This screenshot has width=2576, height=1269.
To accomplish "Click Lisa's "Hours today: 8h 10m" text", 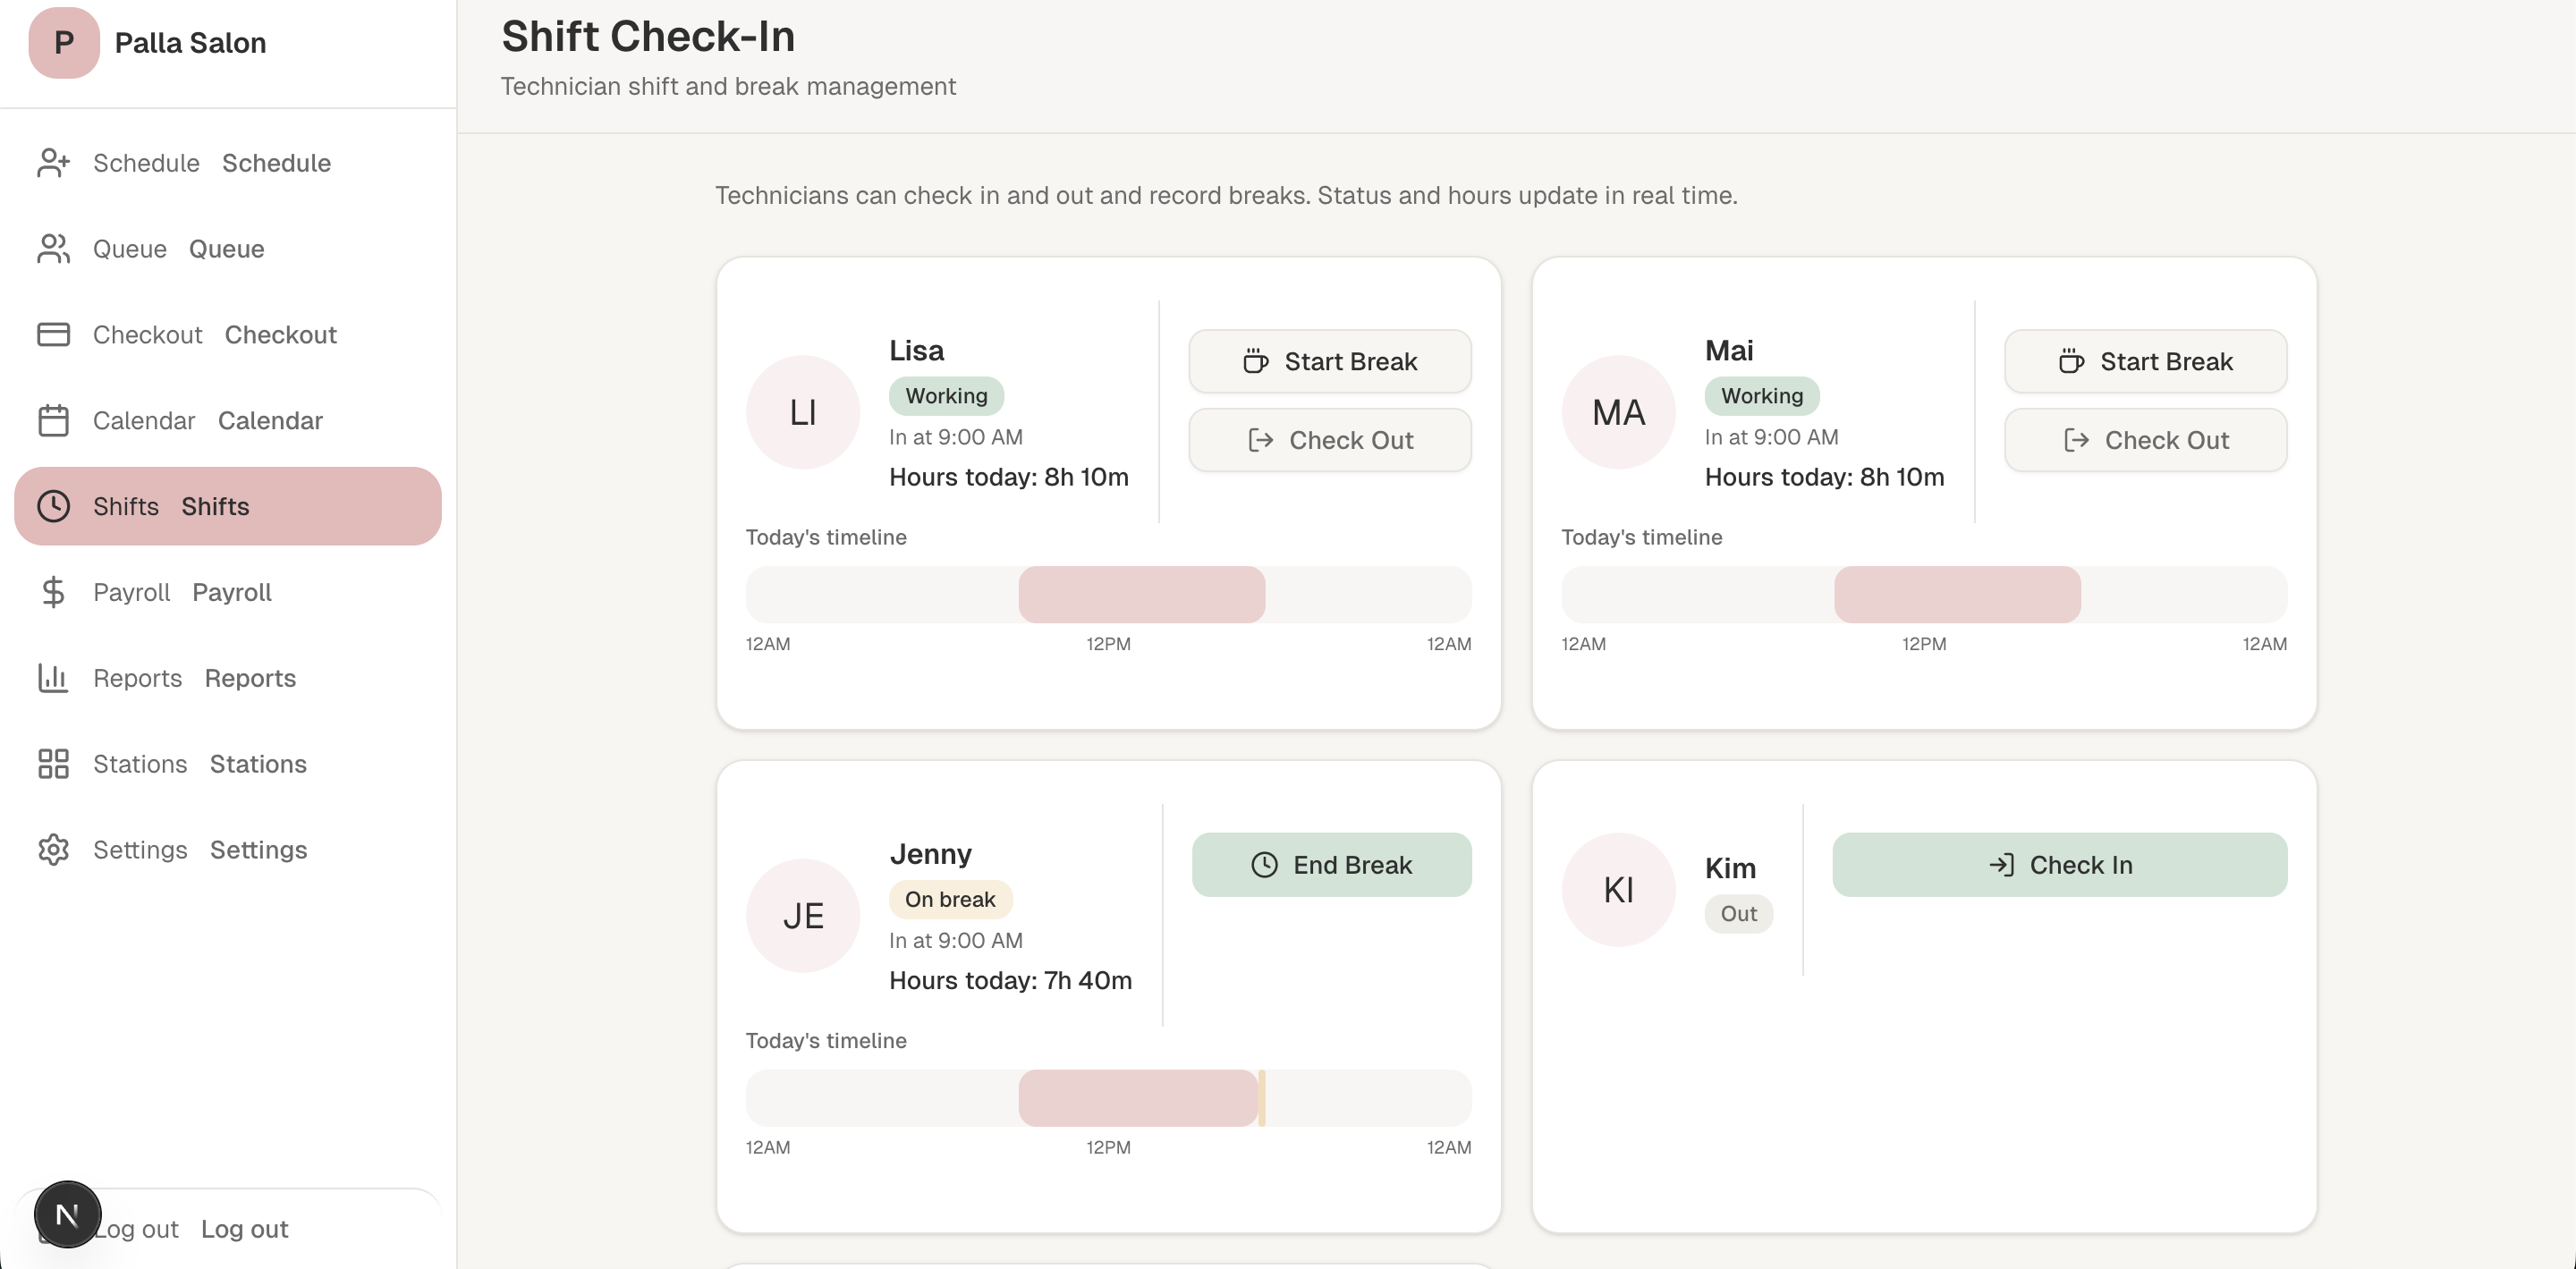I will 1009,477.
